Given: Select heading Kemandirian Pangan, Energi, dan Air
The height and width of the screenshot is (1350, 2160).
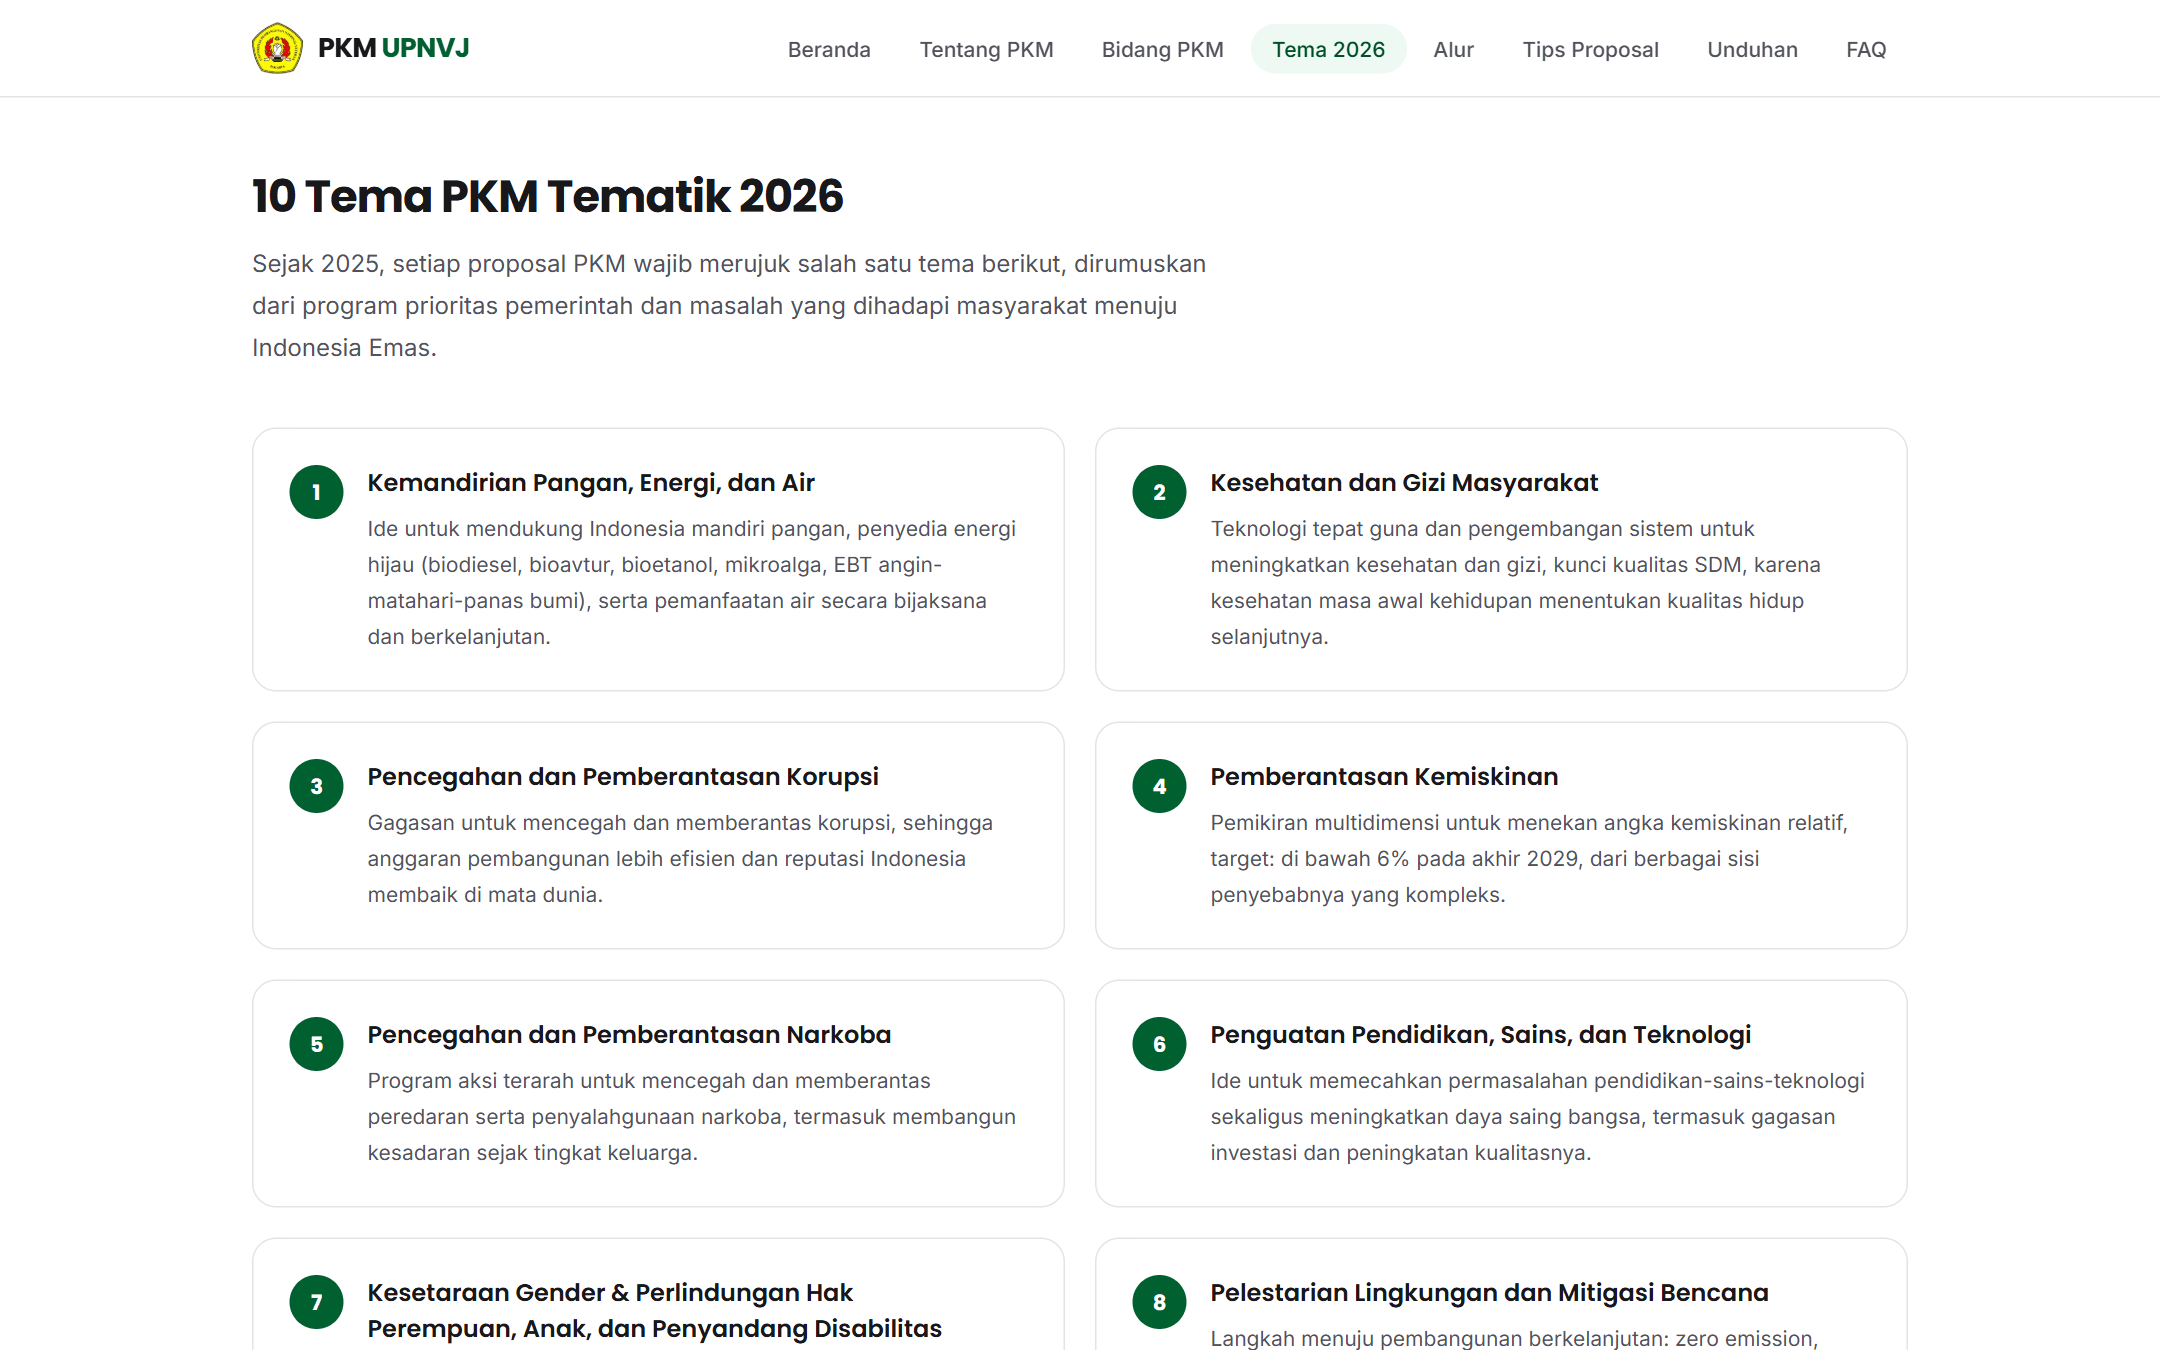Looking at the screenshot, I should (591, 483).
